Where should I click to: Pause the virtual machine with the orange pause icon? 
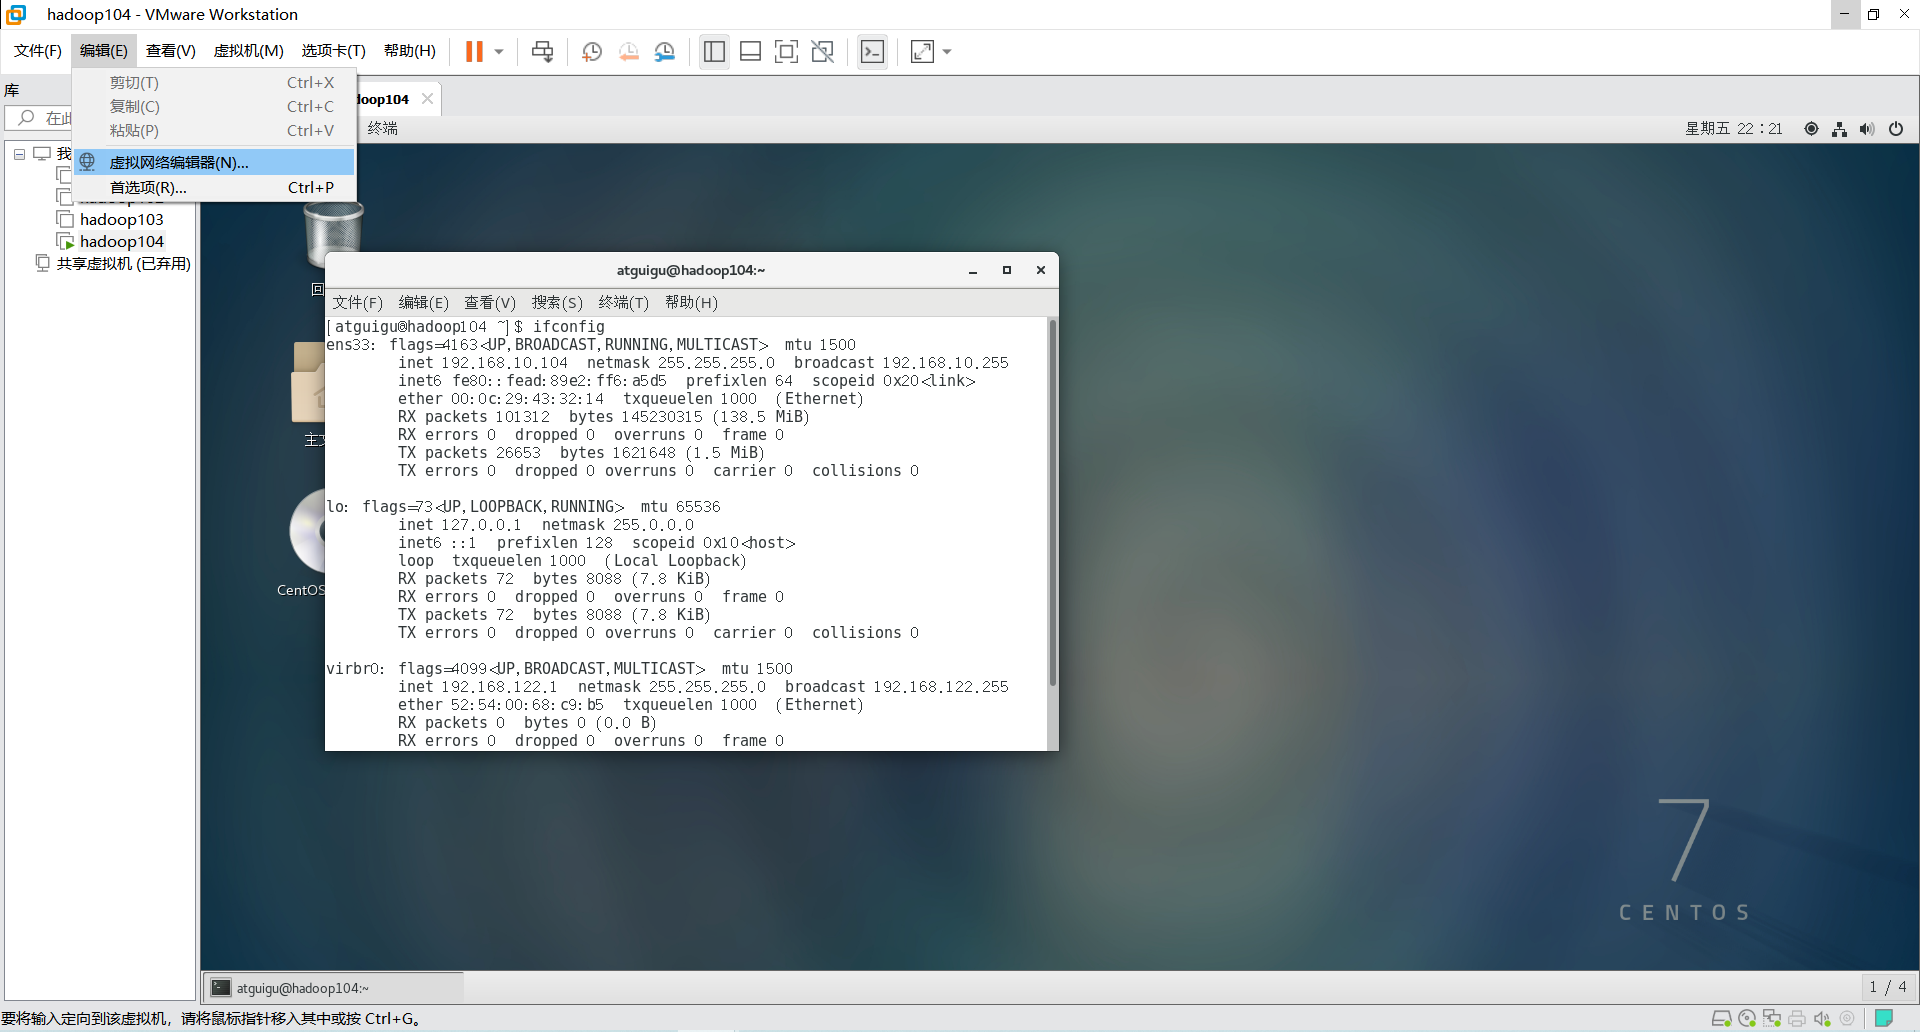click(474, 51)
